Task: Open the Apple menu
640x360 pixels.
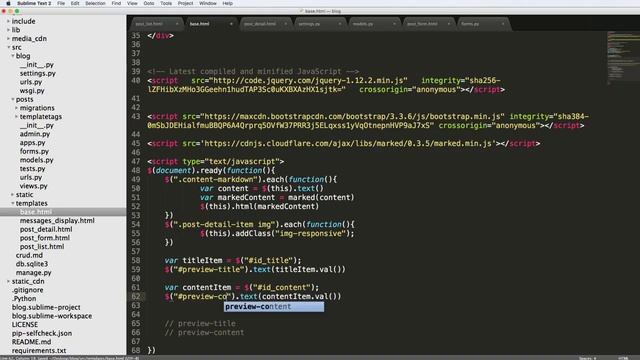Action: 8,3
